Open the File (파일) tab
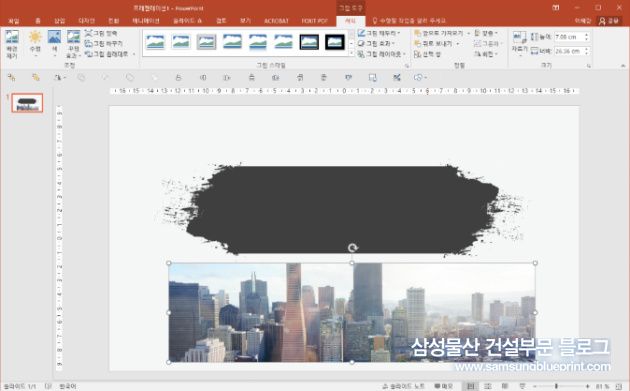The height and width of the screenshot is (391, 630). coord(14,20)
